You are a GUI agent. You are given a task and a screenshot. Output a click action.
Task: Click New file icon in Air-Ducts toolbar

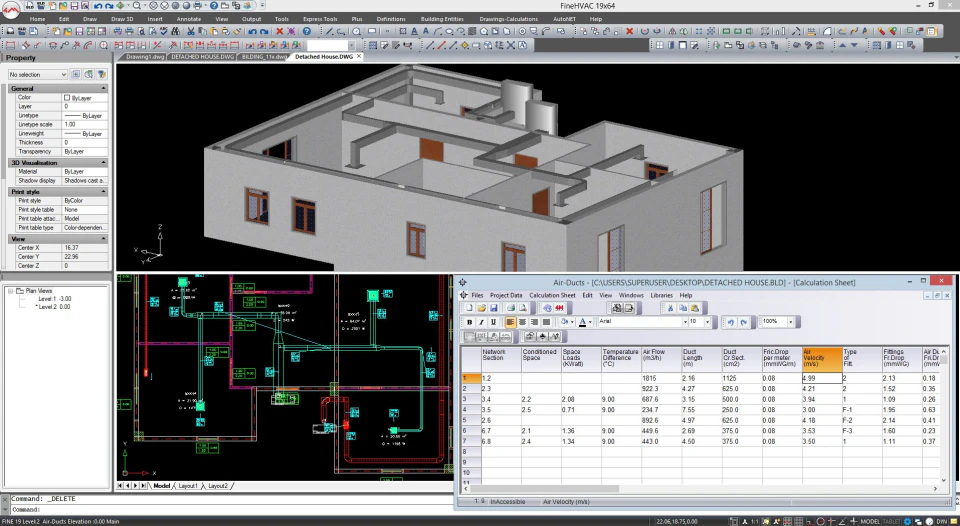(470, 308)
